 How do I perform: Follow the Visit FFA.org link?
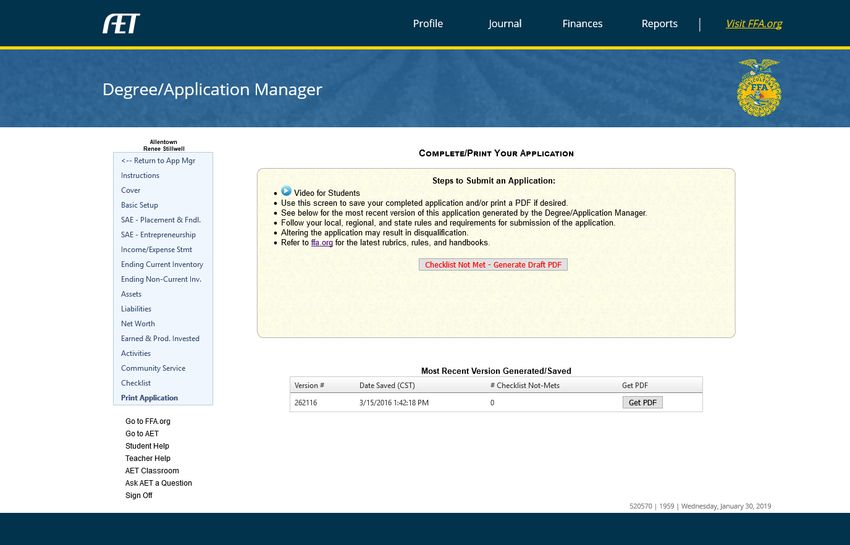(754, 24)
